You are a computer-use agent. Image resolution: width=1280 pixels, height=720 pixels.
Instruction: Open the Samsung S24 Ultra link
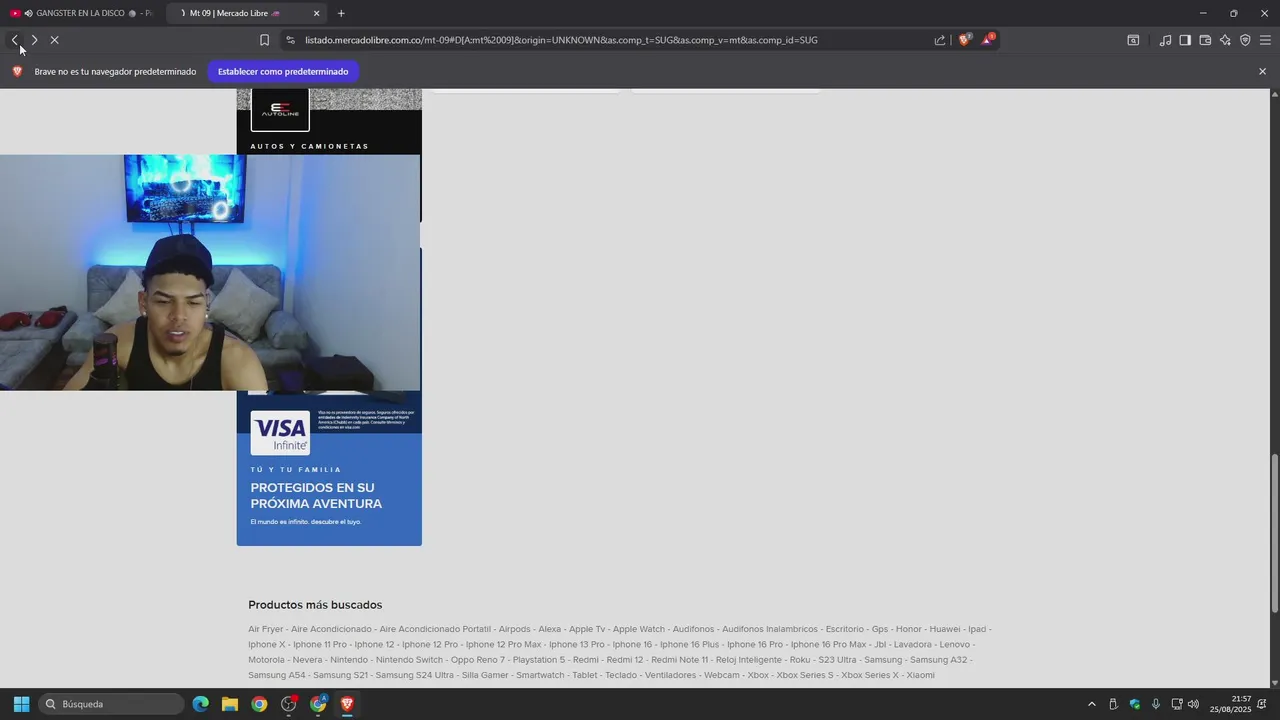[414, 675]
